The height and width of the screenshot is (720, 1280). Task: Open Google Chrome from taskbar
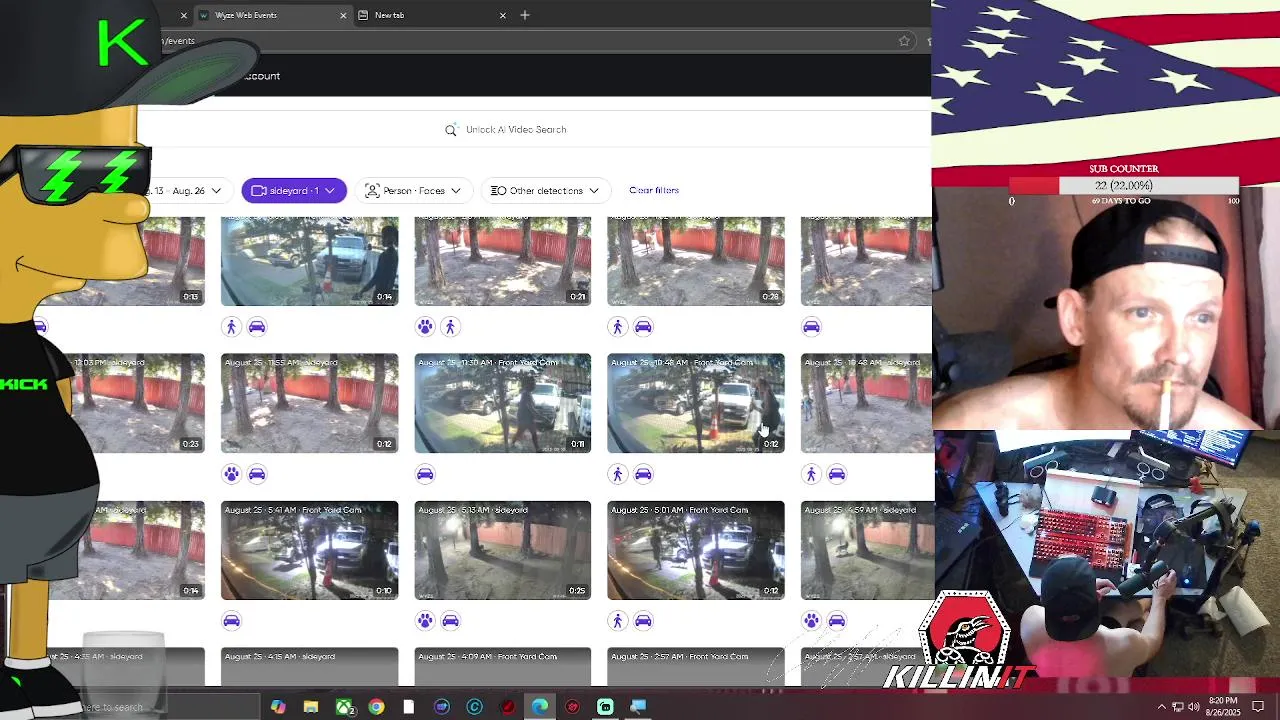tap(376, 707)
